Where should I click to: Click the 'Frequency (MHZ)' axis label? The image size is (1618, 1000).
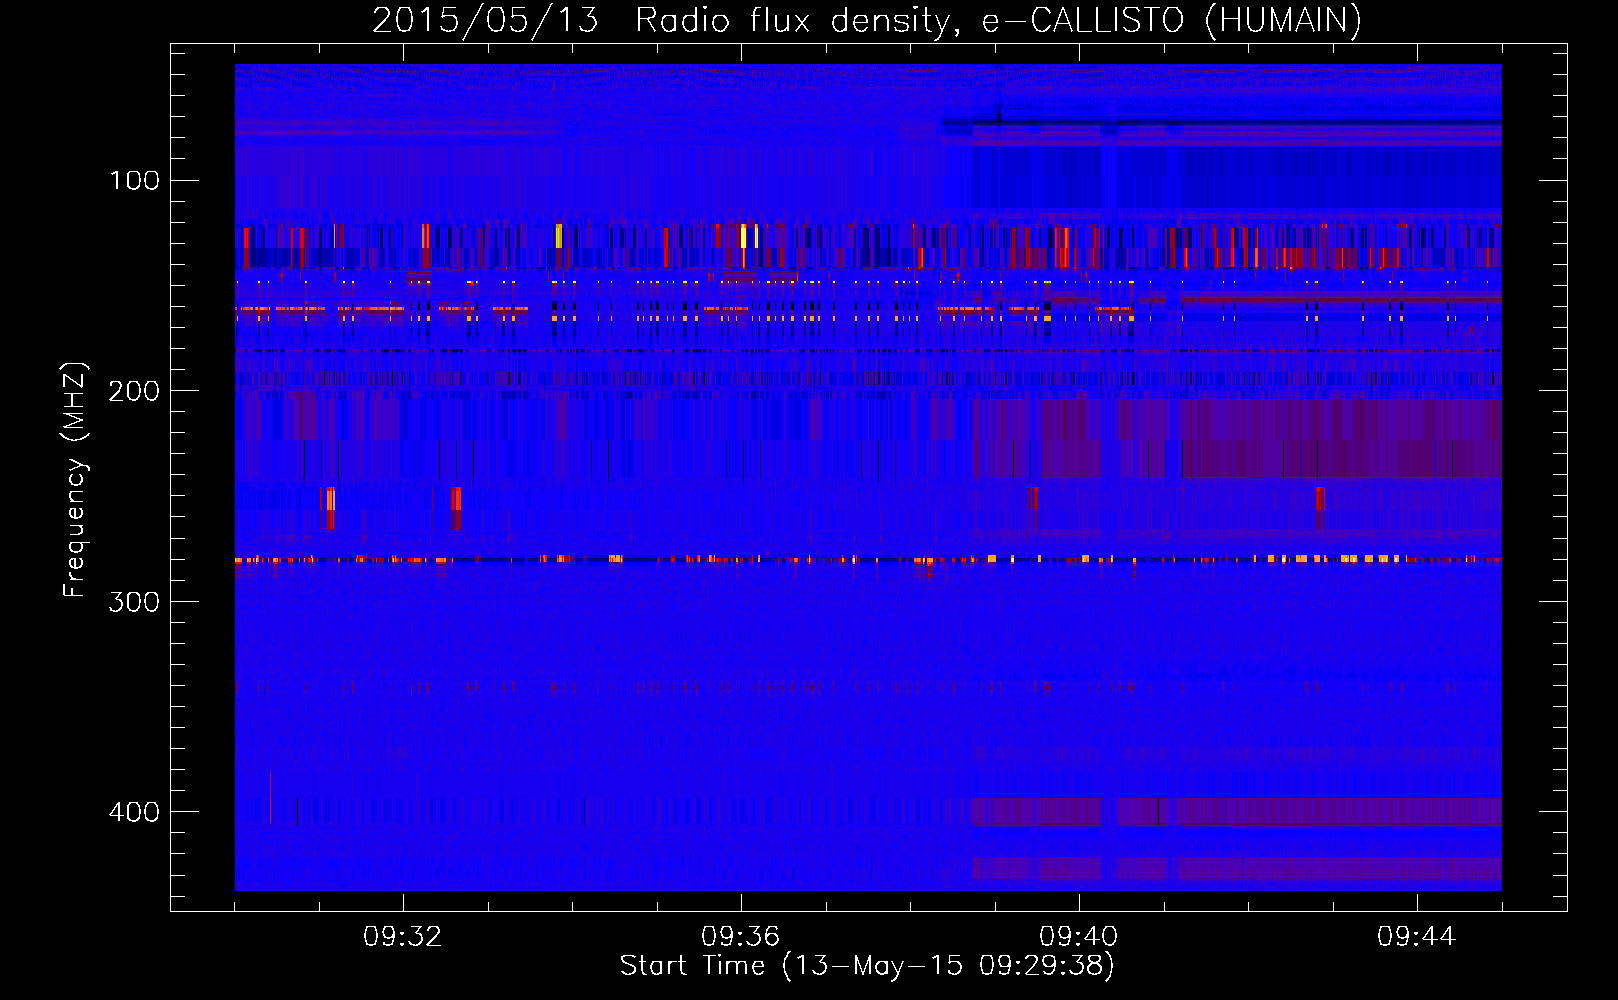point(75,480)
